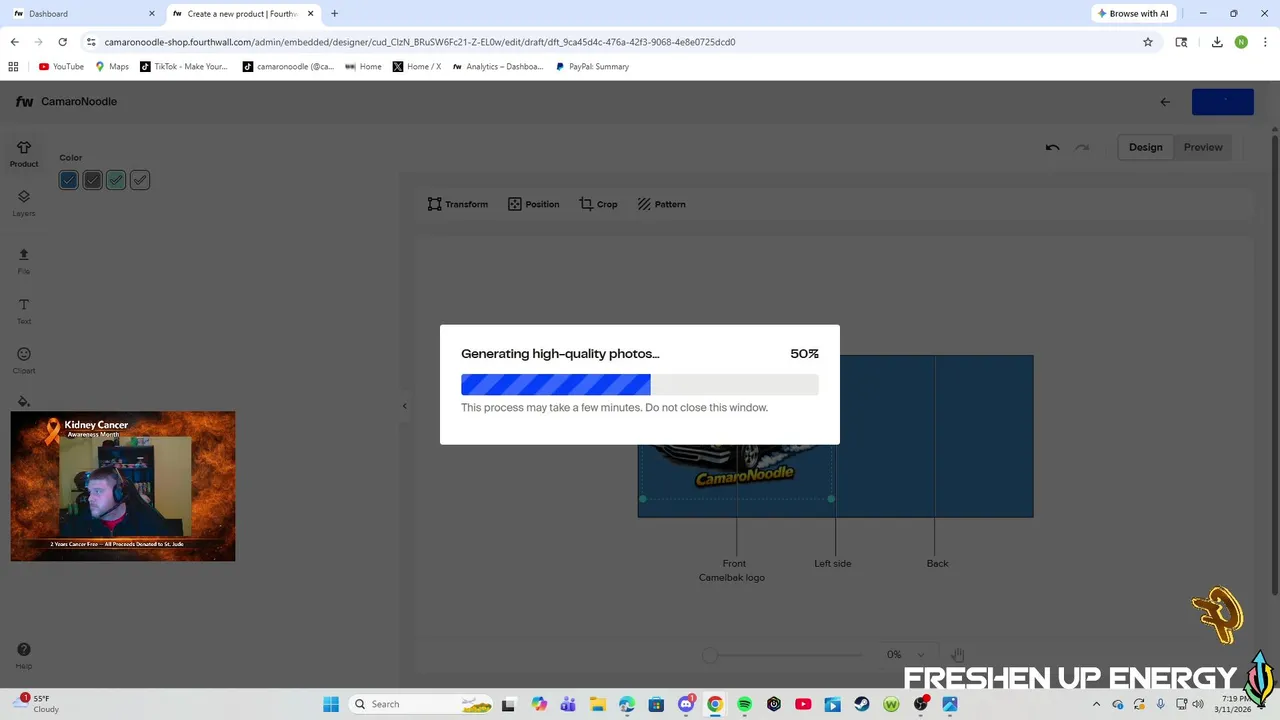Click the generating photos progress bar
The height and width of the screenshot is (720, 1280).
pyautogui.click(x=640, y=385)
